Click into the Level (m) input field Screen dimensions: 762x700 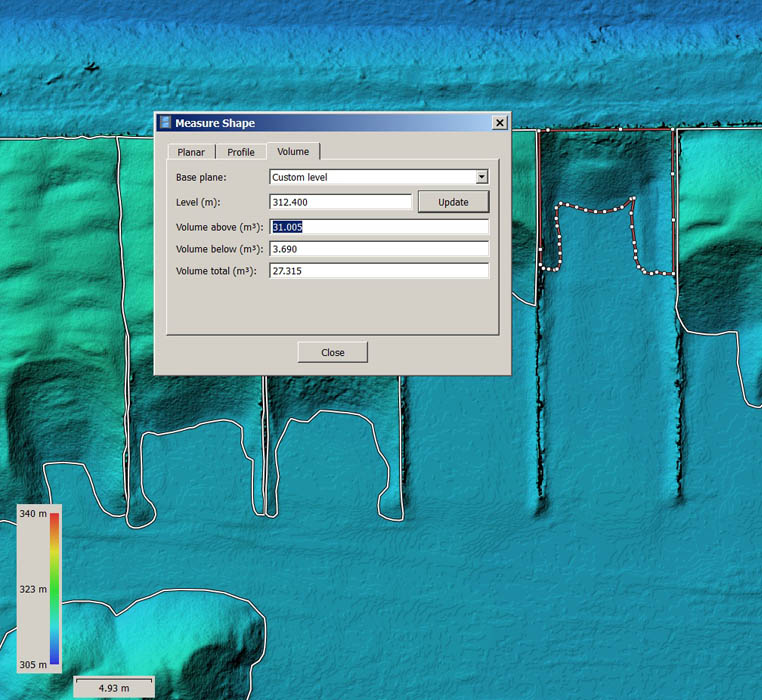(340, 202)
